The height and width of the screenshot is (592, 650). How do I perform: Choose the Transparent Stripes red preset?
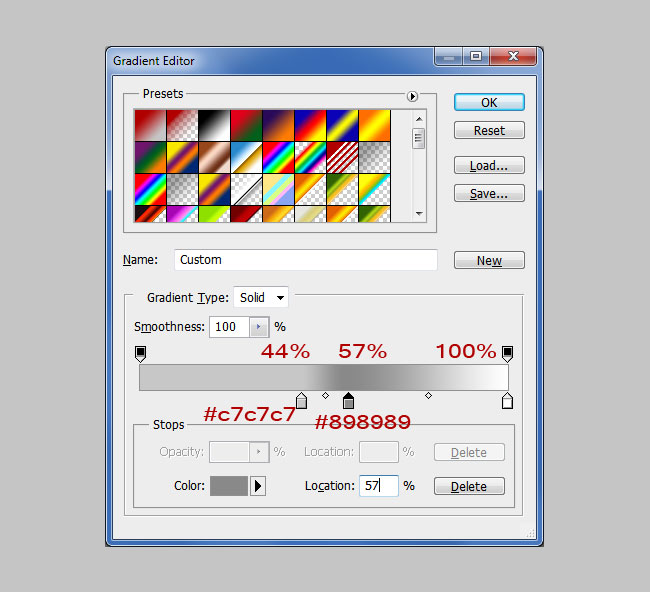(x=342, y=158)
